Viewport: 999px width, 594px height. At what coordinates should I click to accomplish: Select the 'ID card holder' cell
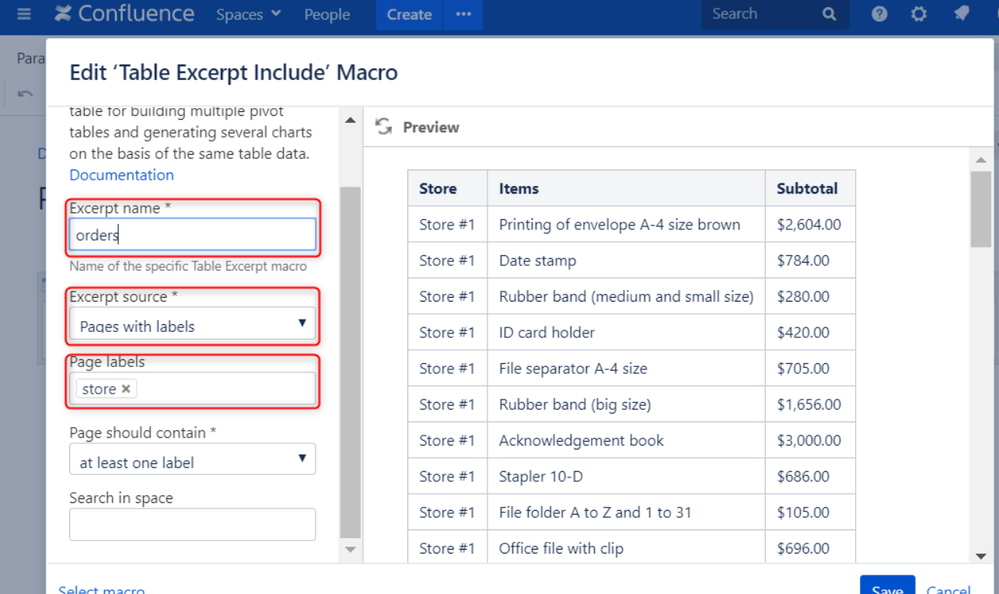point(626,332)
